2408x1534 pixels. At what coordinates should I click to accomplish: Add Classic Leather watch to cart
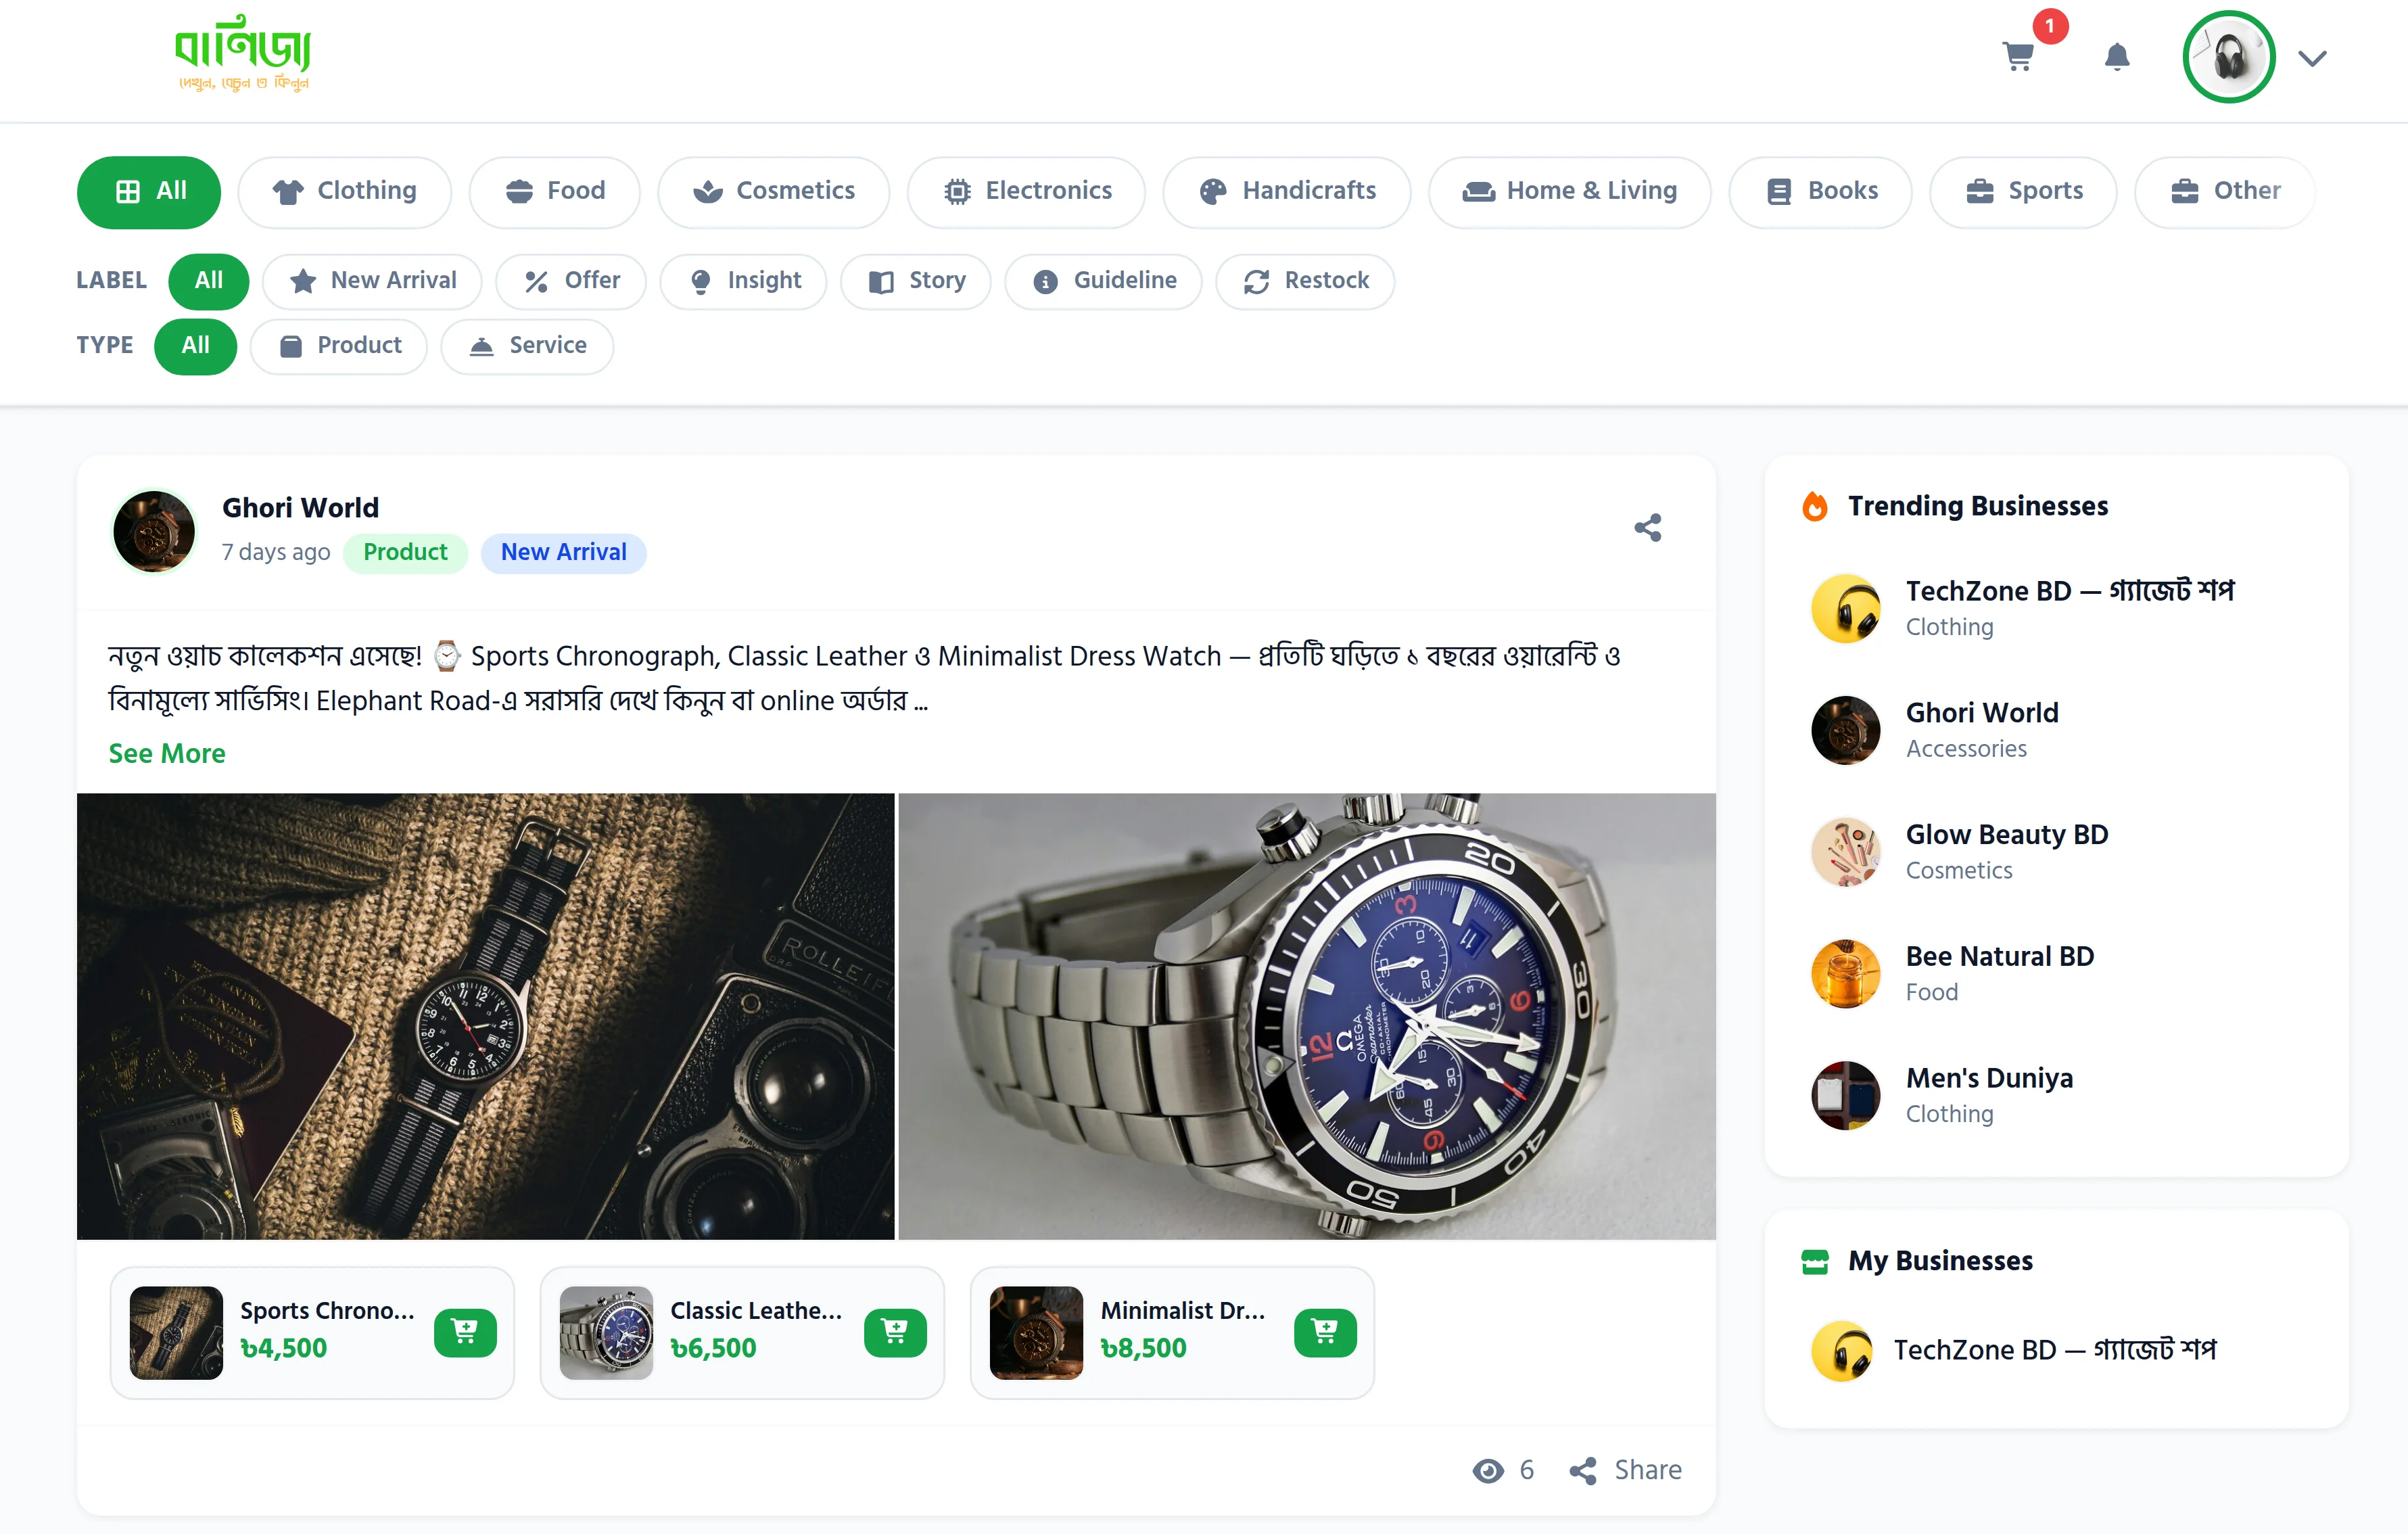[895, 1332]
